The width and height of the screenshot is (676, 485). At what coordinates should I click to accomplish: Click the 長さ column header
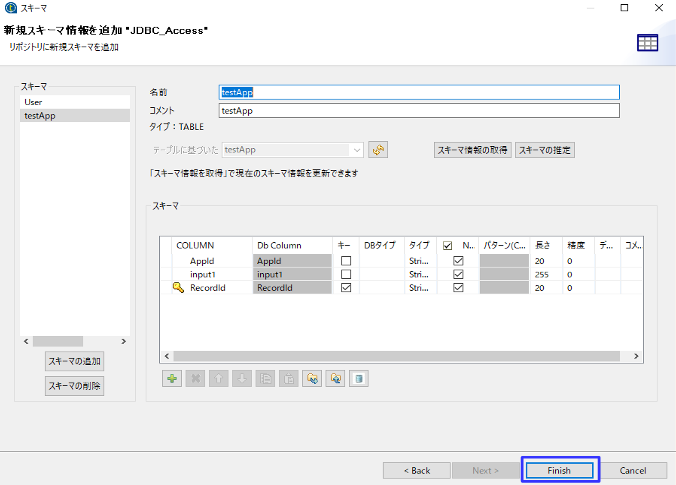pyautogui.click(x=546, y=245)
